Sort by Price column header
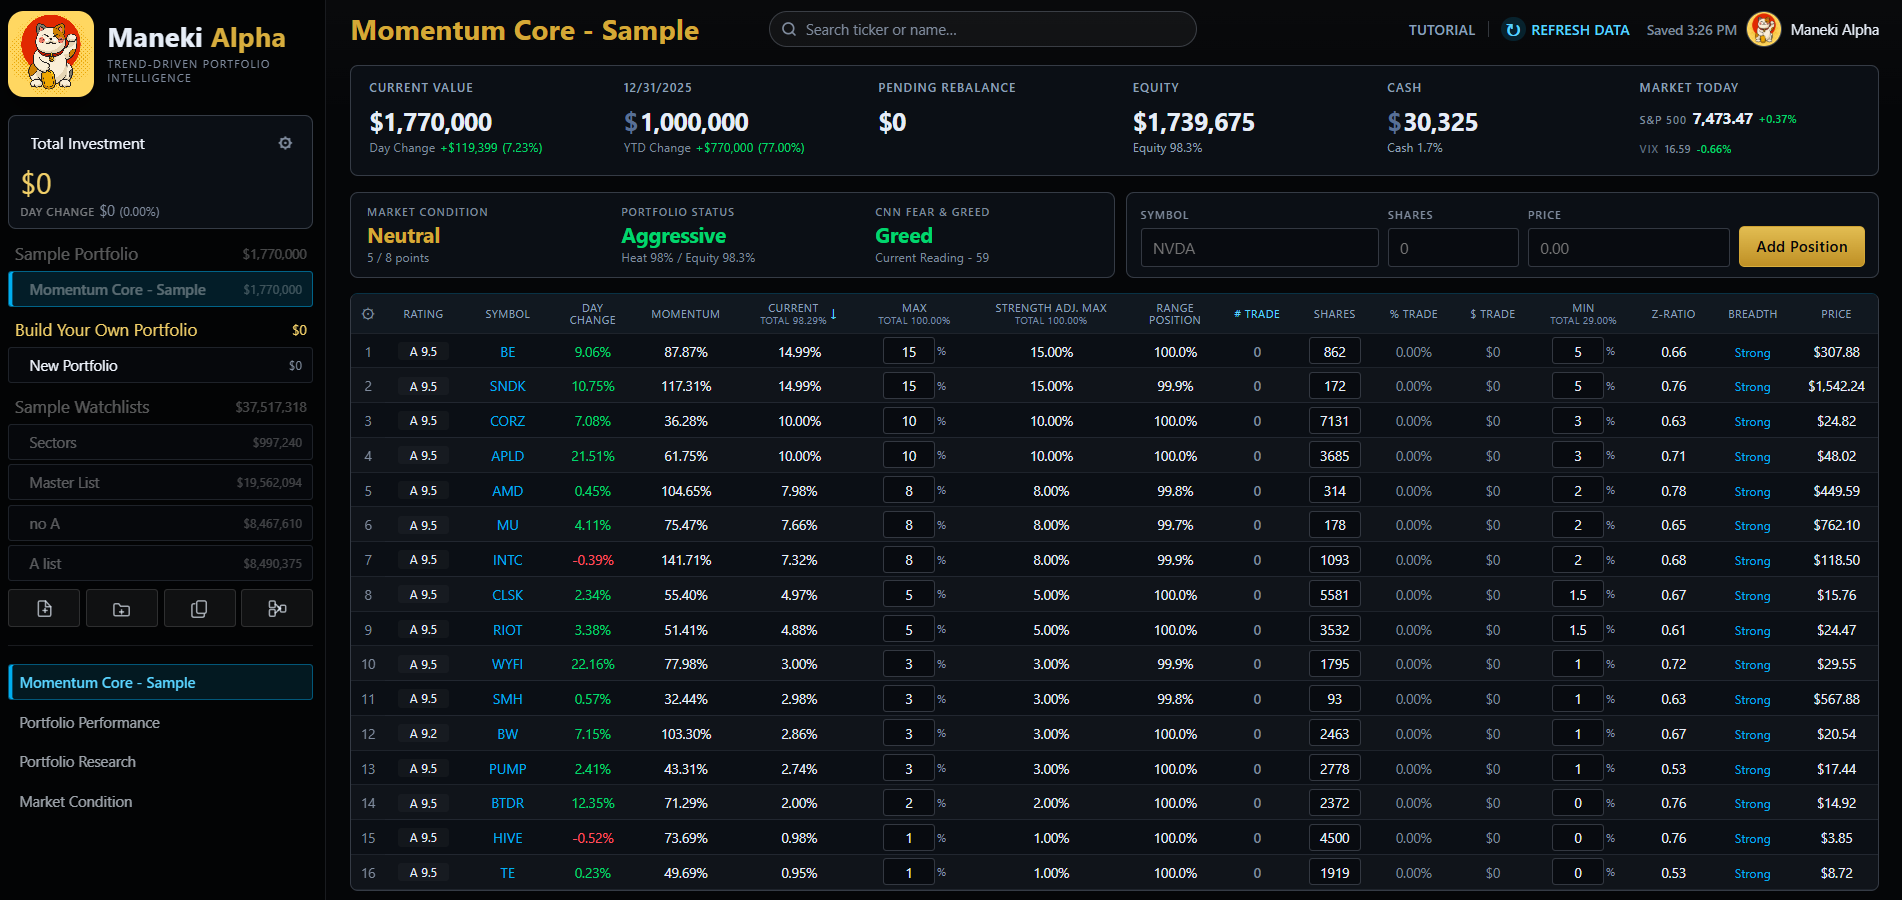This screenshot has height=900, width=1902. click(x=1836, y=314)
